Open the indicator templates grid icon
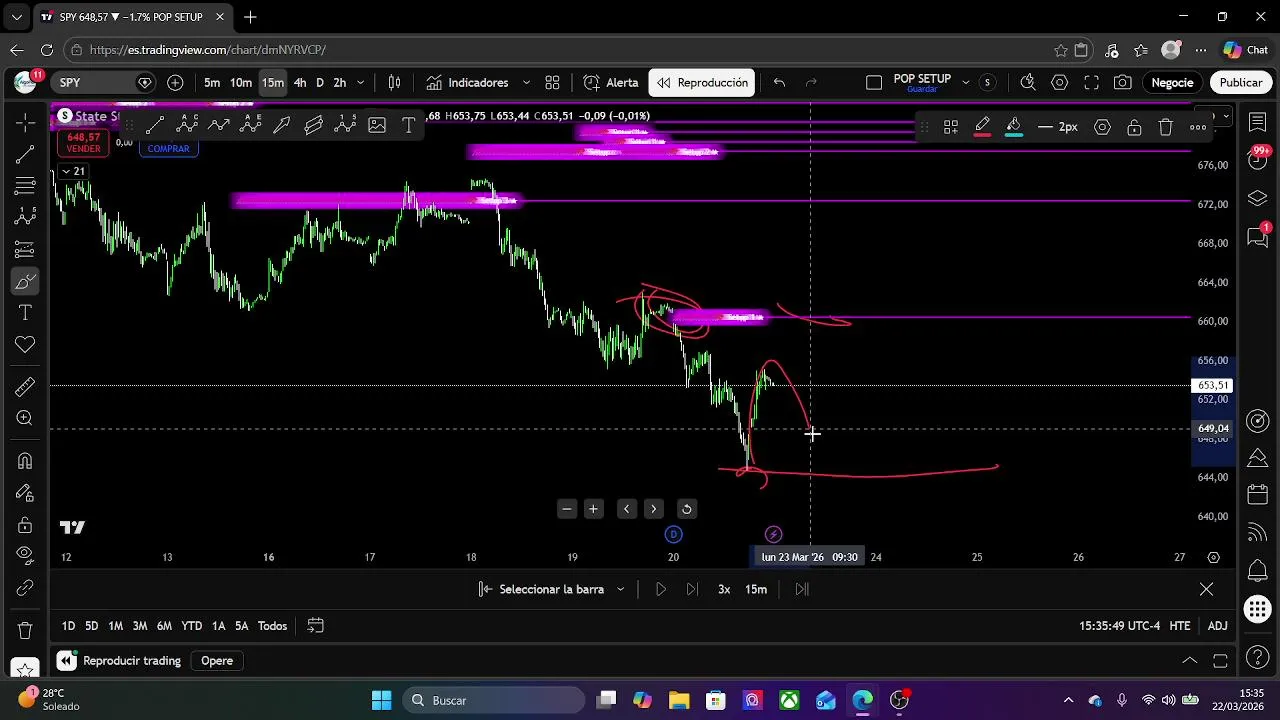This screenshot has height=720, width=1280. pos(552,83)
